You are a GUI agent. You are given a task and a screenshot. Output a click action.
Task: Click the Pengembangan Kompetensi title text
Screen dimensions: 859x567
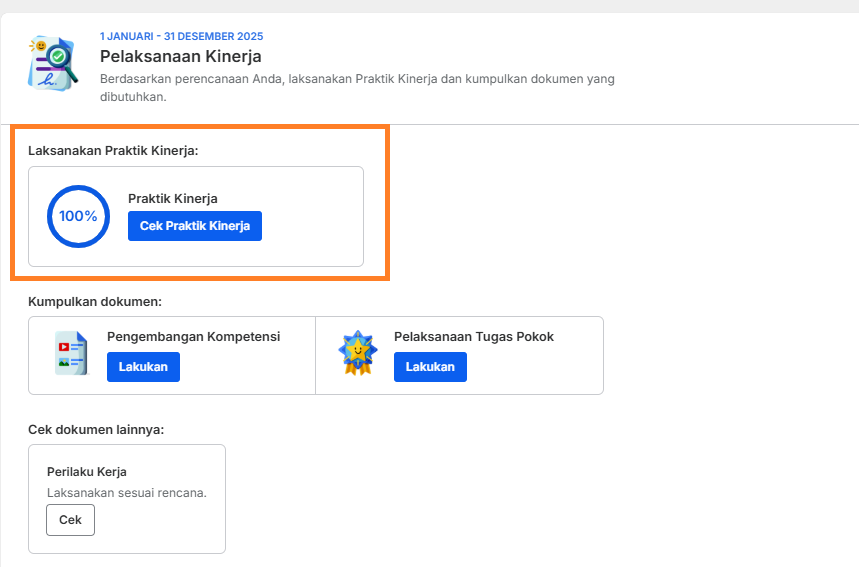coord(193,336)
